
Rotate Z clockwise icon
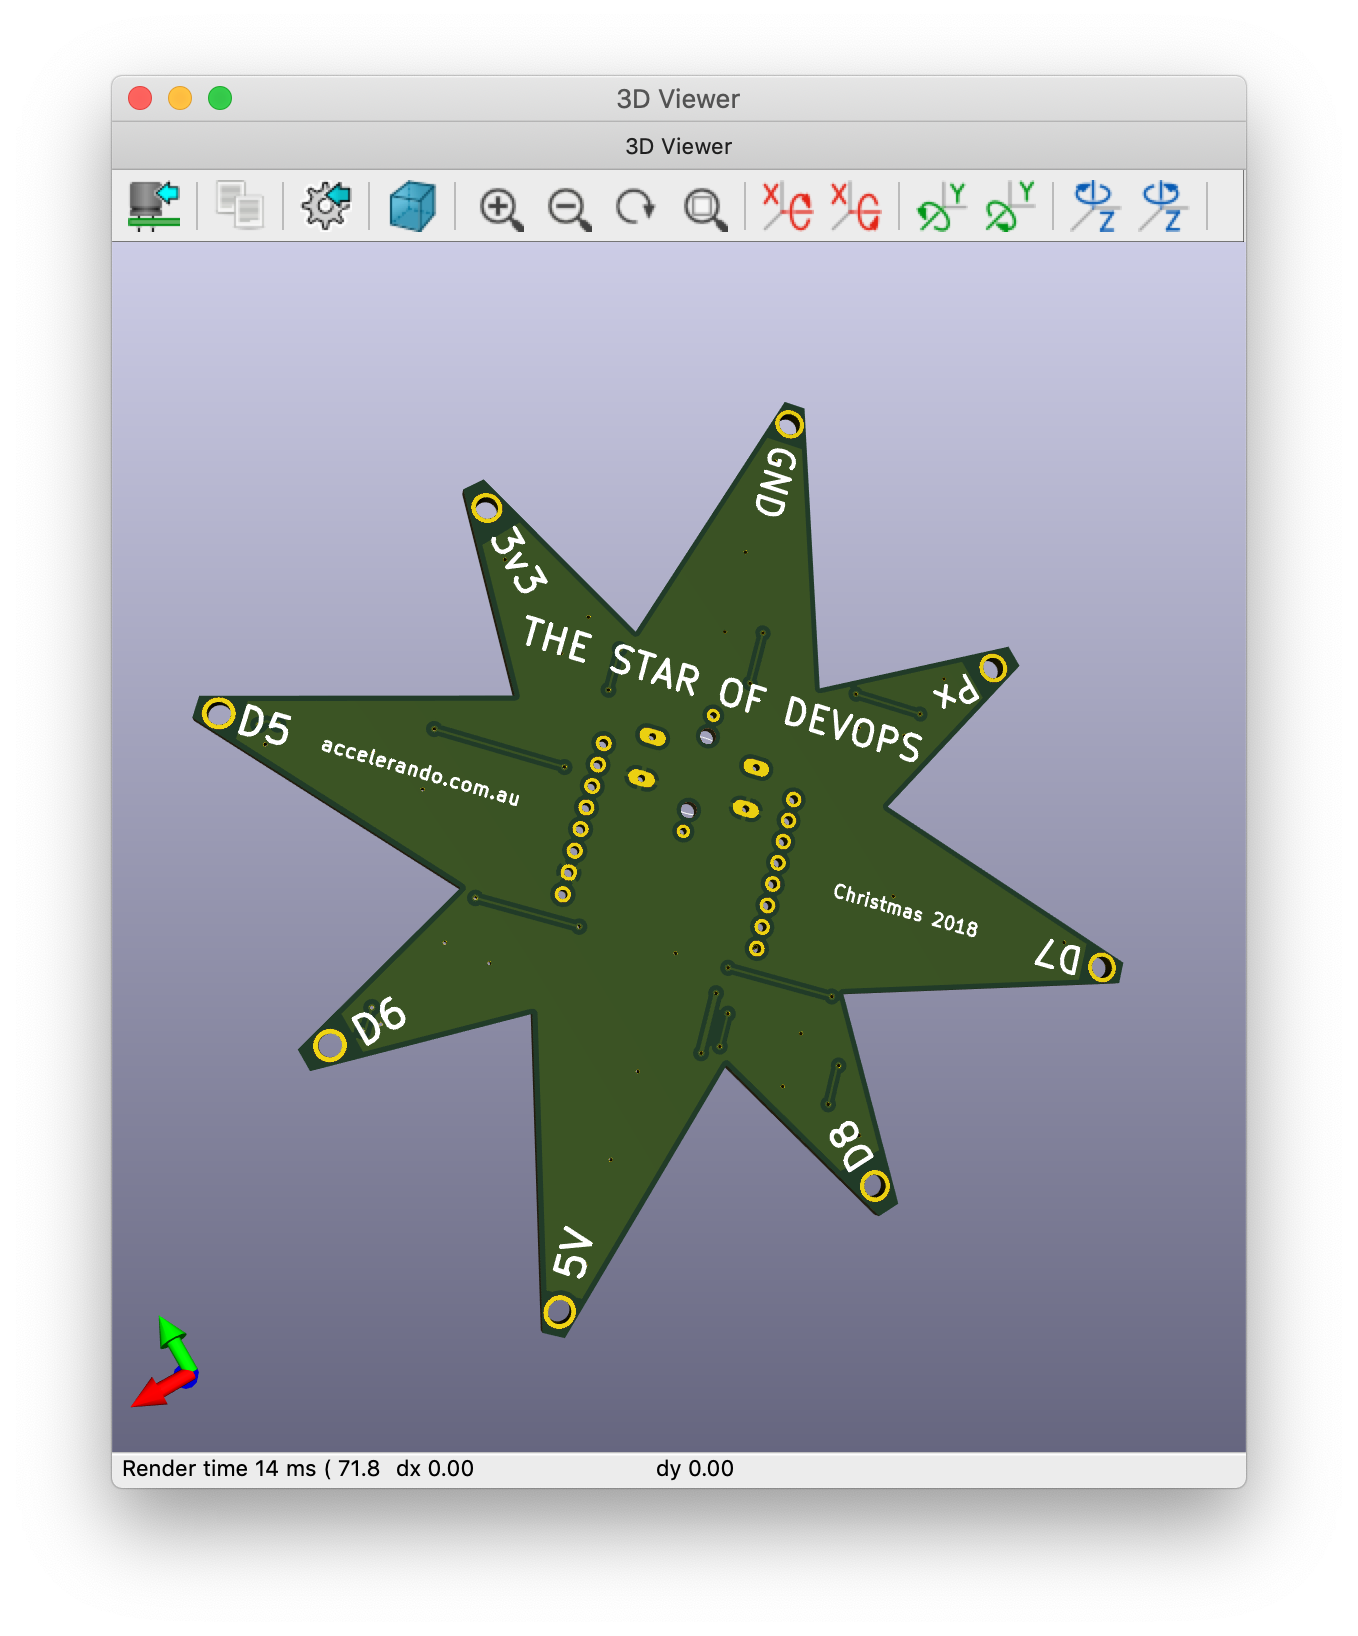point(1095,206)
